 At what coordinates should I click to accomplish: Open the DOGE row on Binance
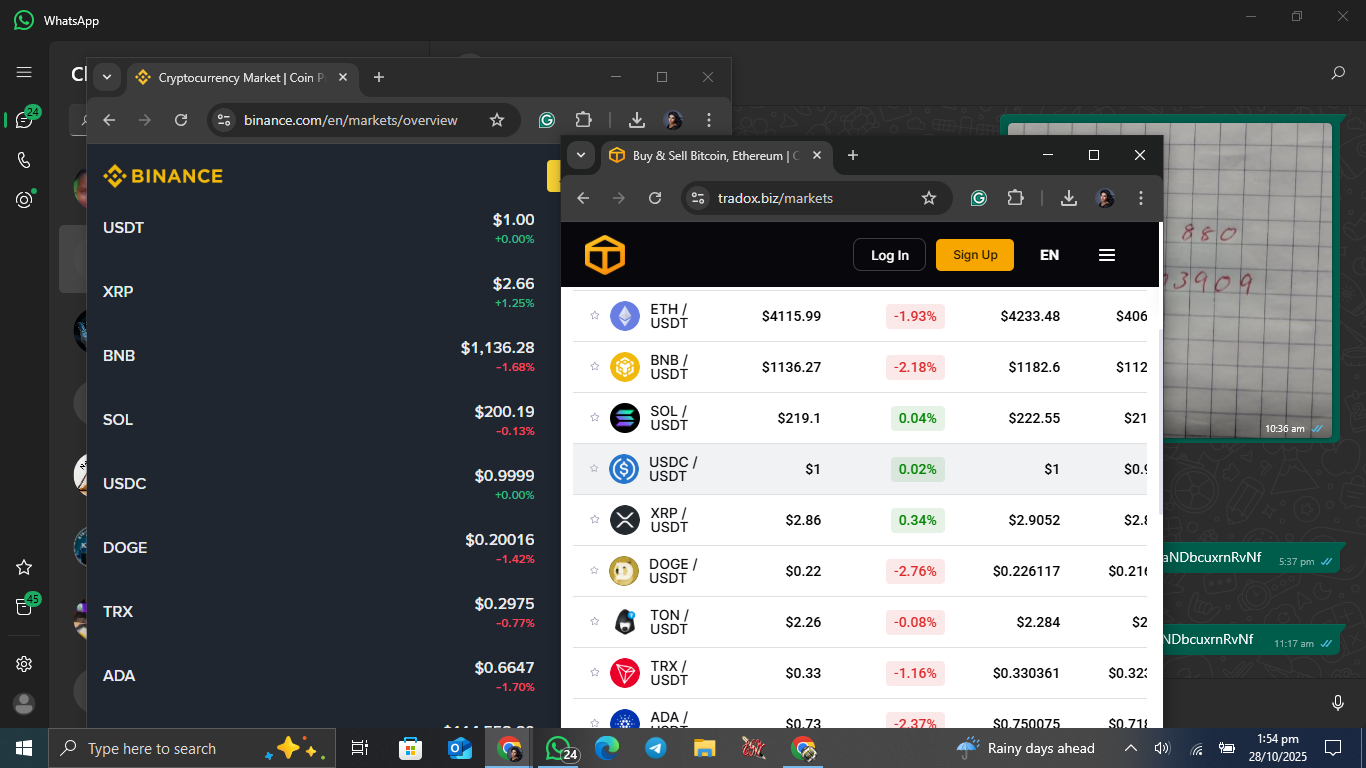click(x=319, y=548)
